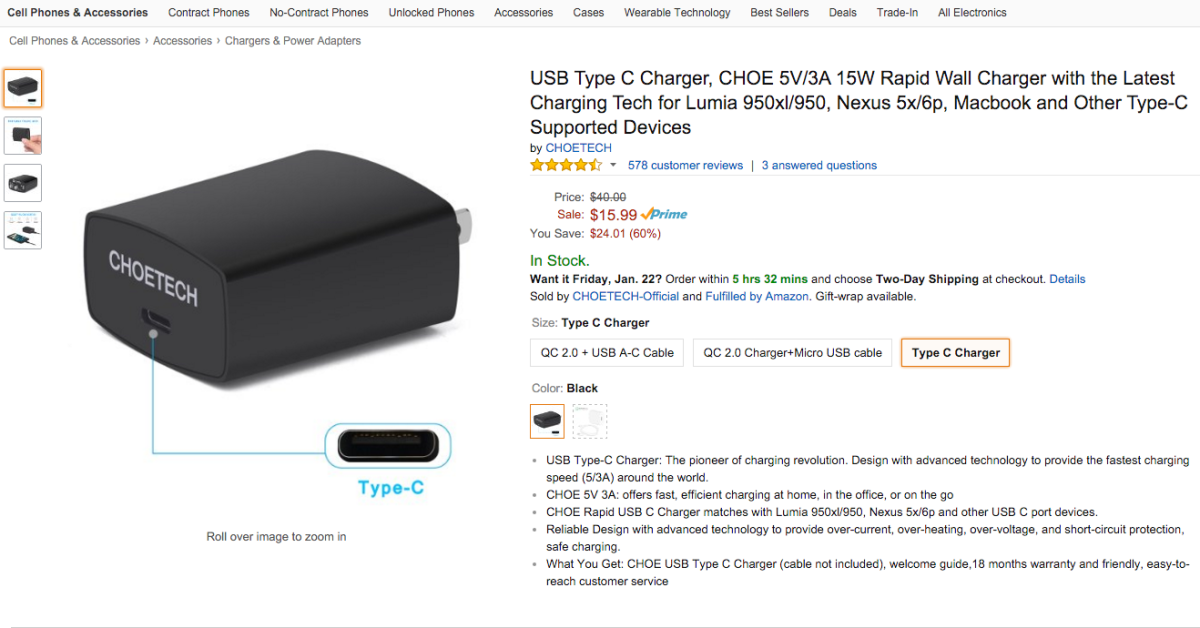Show the third product thumbnail
The width and height of the screenshot is (1200, 628).
[x=23, y=183]
